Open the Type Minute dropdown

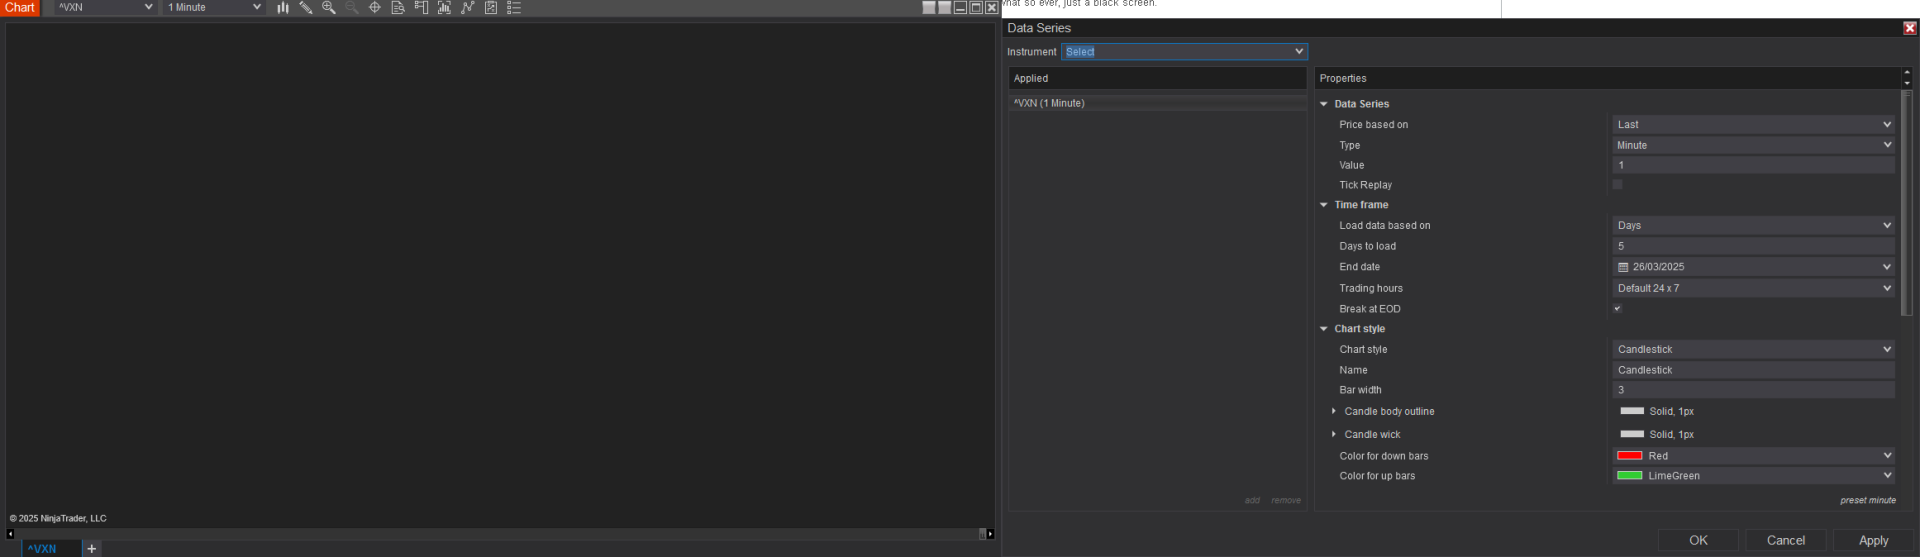1753,145
